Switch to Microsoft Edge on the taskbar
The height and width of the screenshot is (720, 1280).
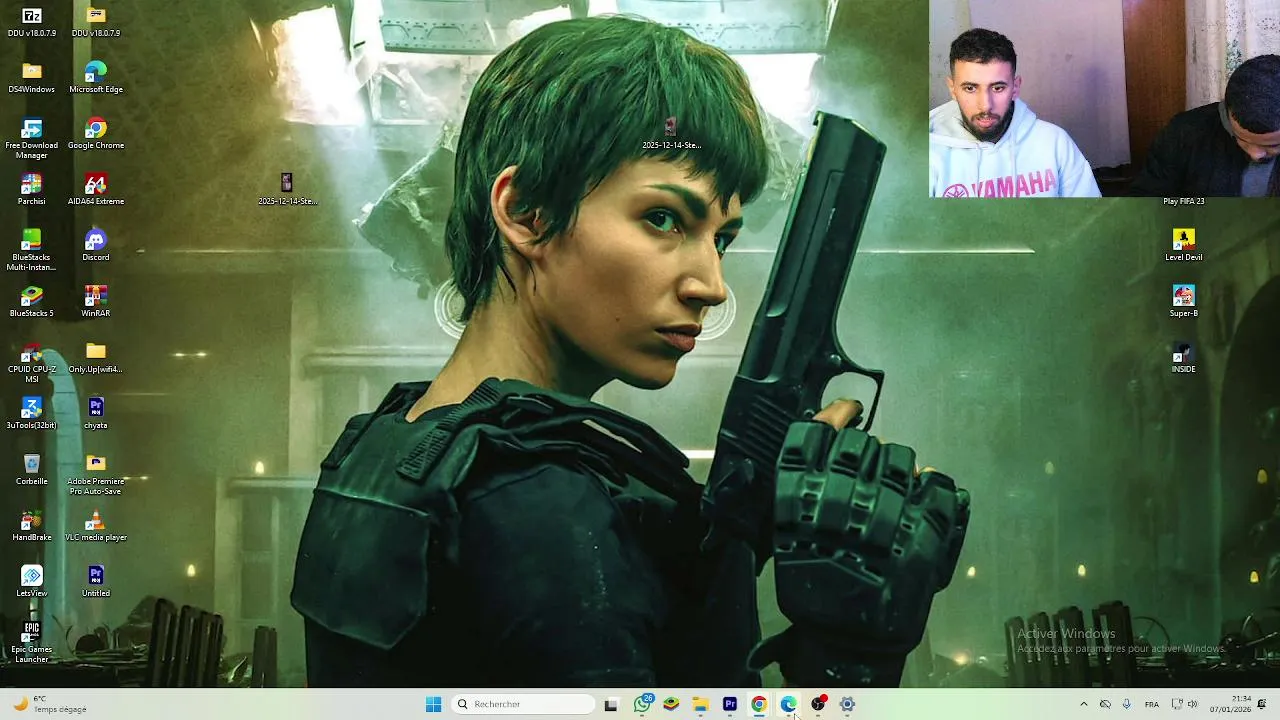788,704
